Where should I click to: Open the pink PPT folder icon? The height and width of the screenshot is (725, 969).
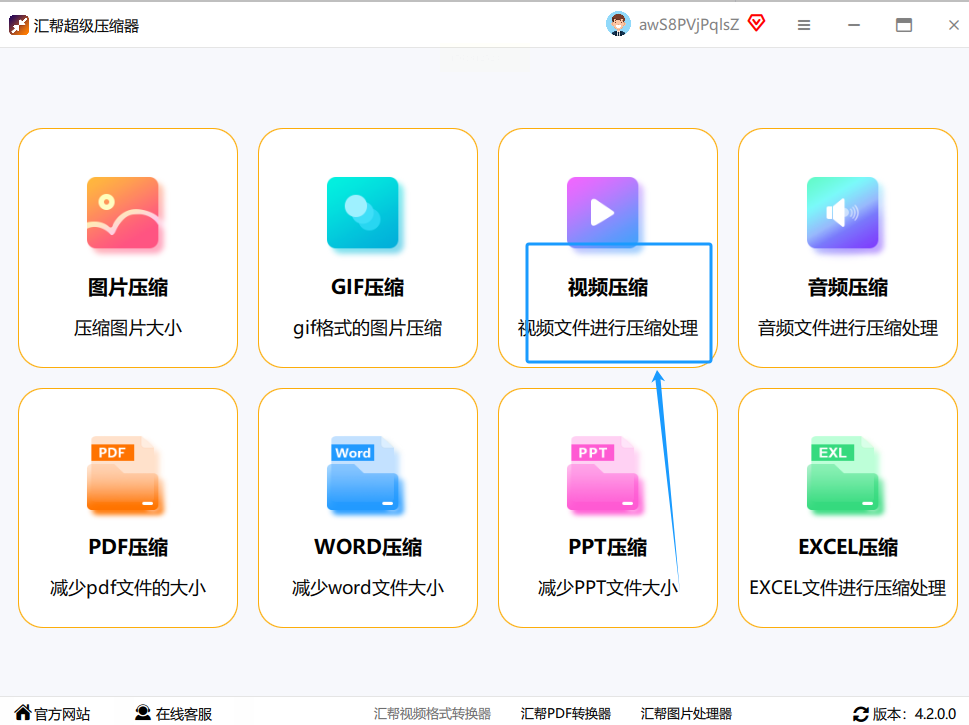click(x=604, y=474)
